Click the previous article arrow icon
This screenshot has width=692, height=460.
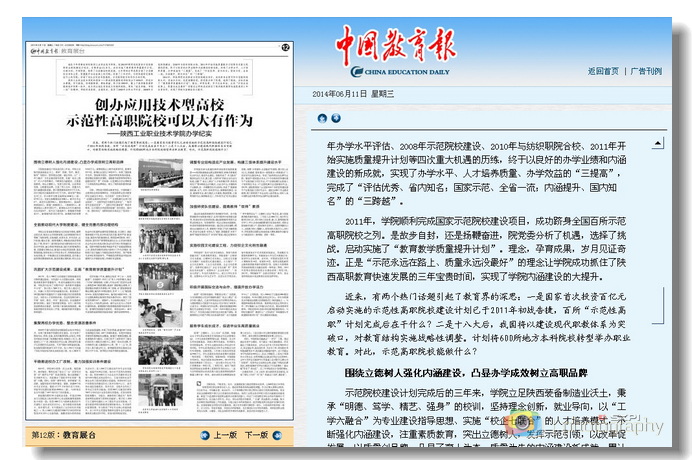pyautogui.click(x=321, y=119)
